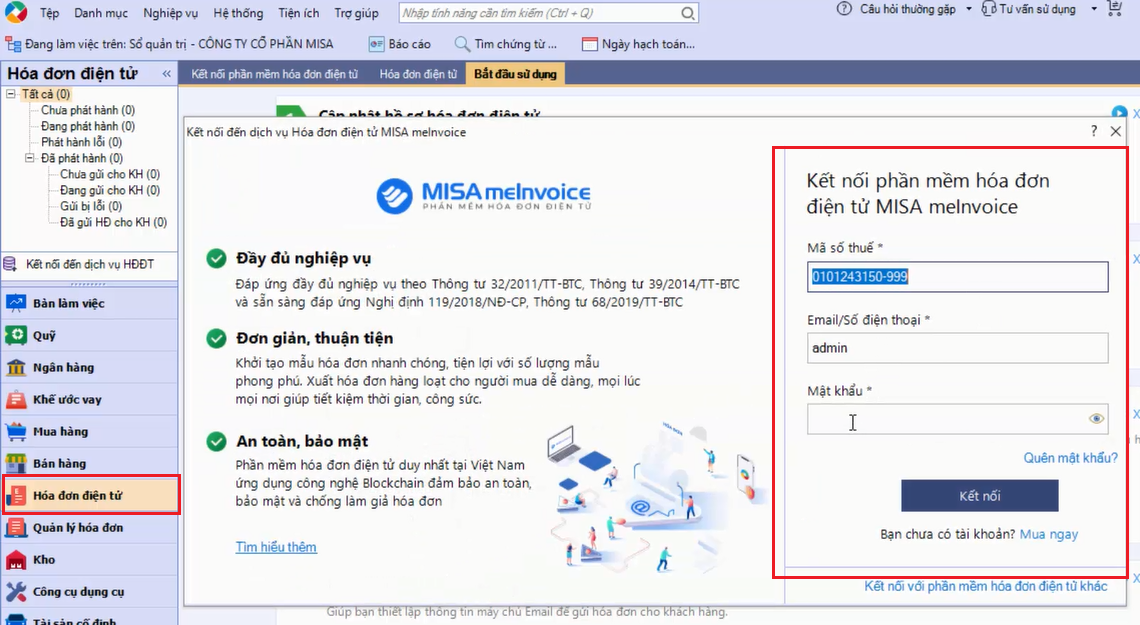Open the Tệp menu

[x=49, y=13]
